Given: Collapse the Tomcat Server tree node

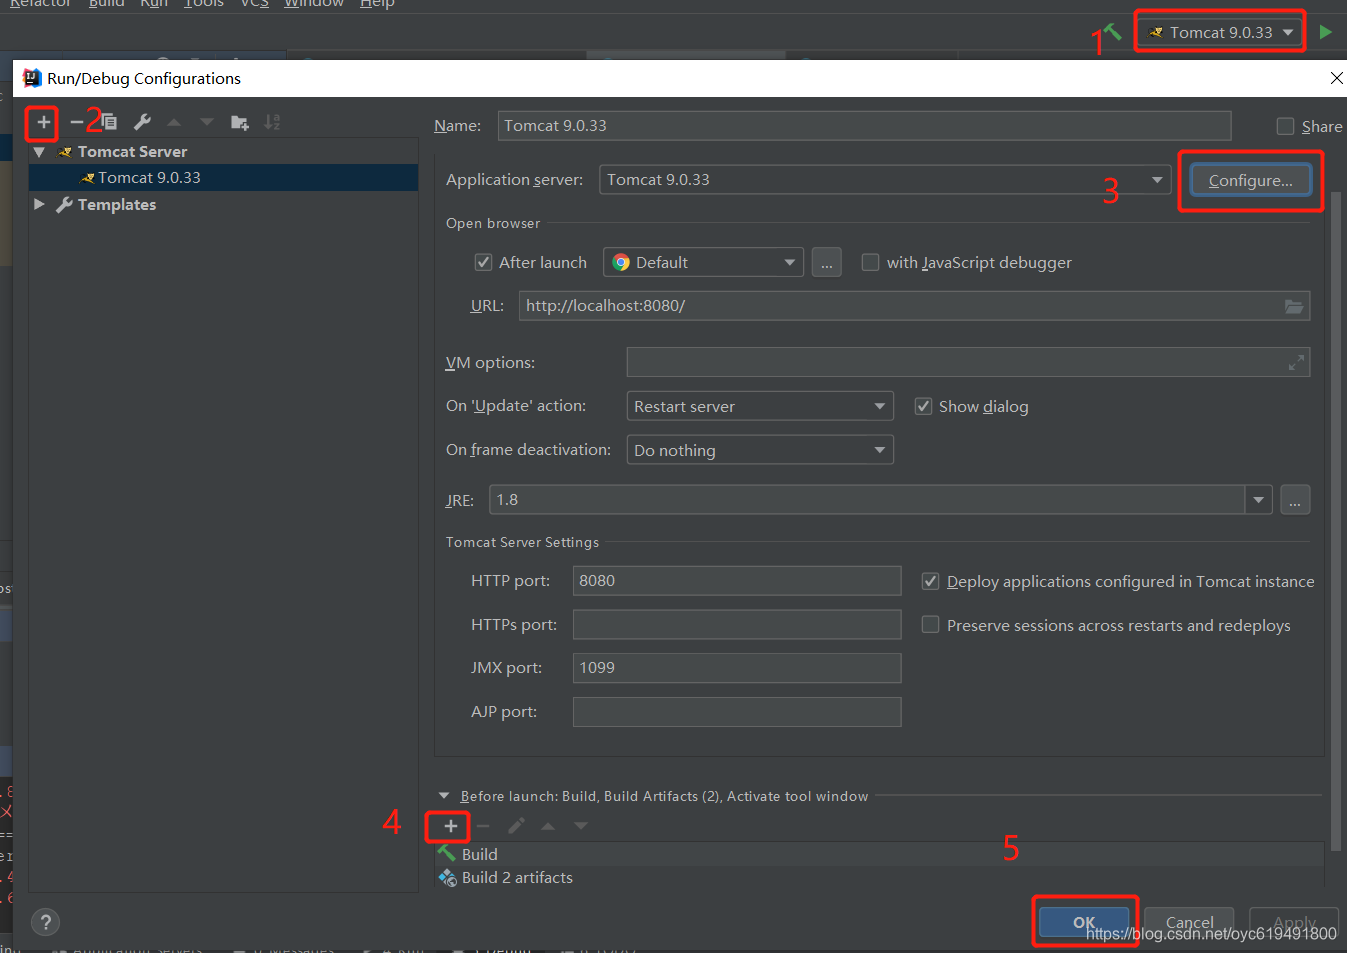Looking at the screenshot, I should (x=39, y=152).
